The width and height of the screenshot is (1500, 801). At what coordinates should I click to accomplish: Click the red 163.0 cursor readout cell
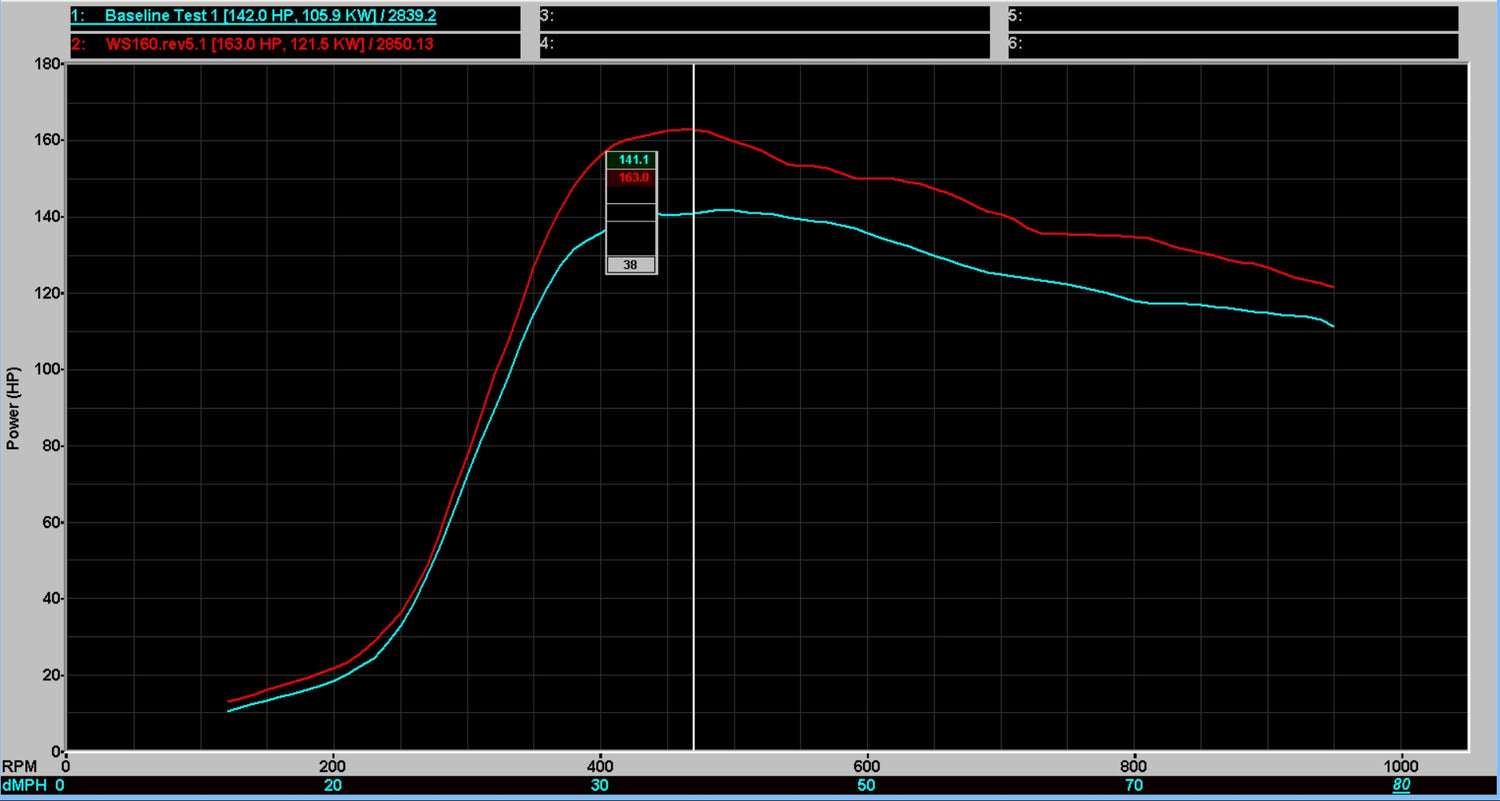point(630,178)
